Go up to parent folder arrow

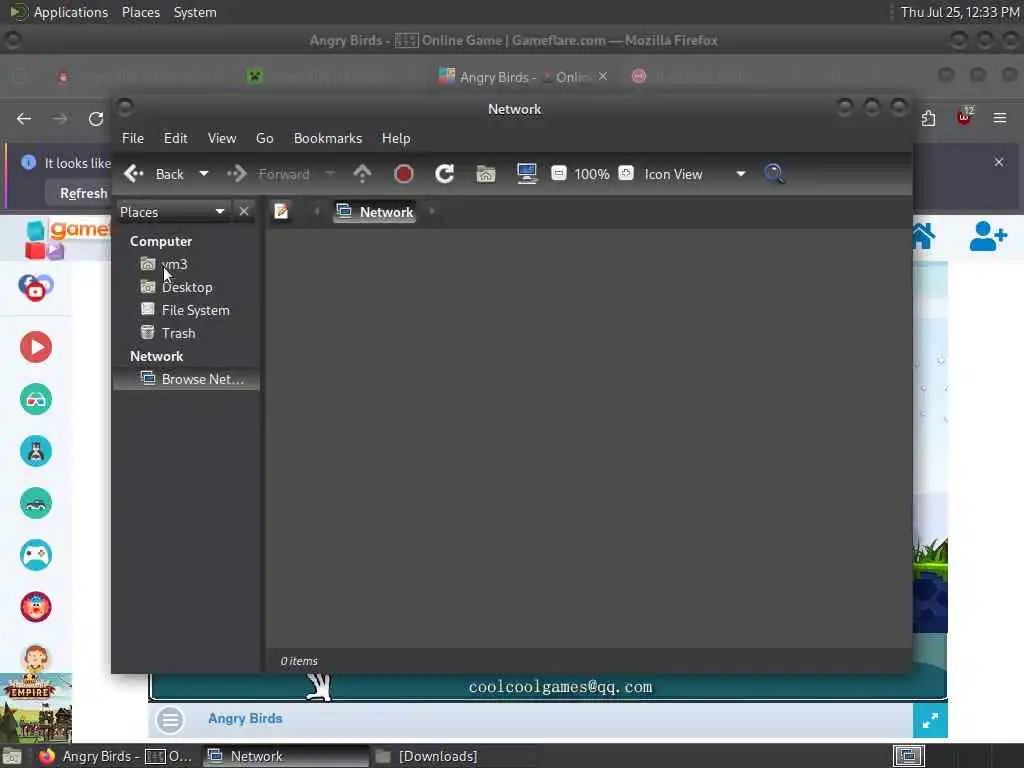click(362, 174)
